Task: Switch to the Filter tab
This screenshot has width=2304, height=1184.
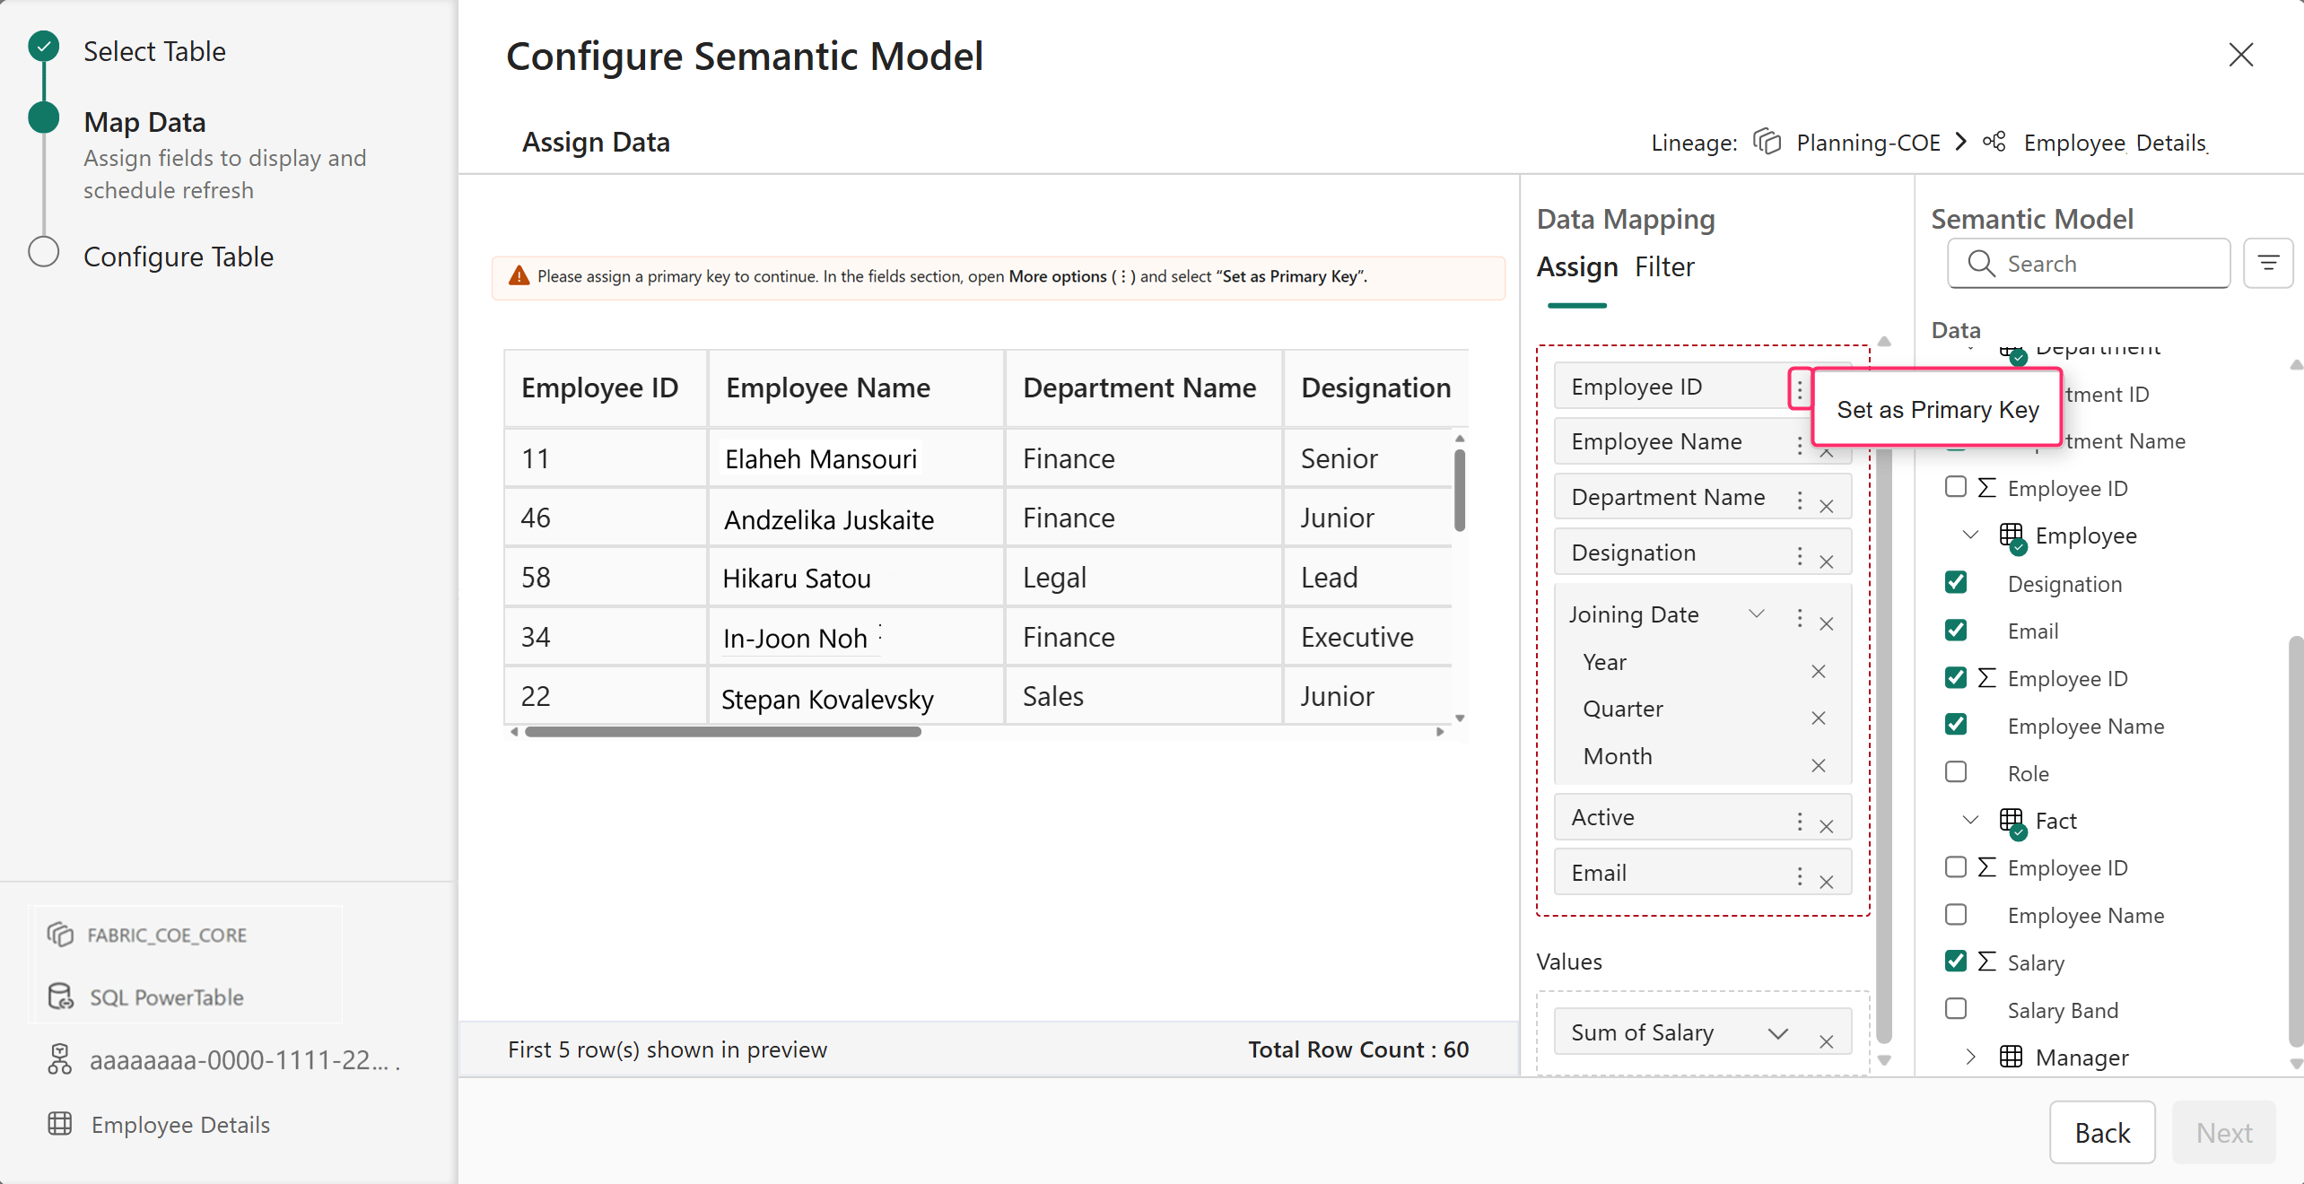Action: 1664,267
